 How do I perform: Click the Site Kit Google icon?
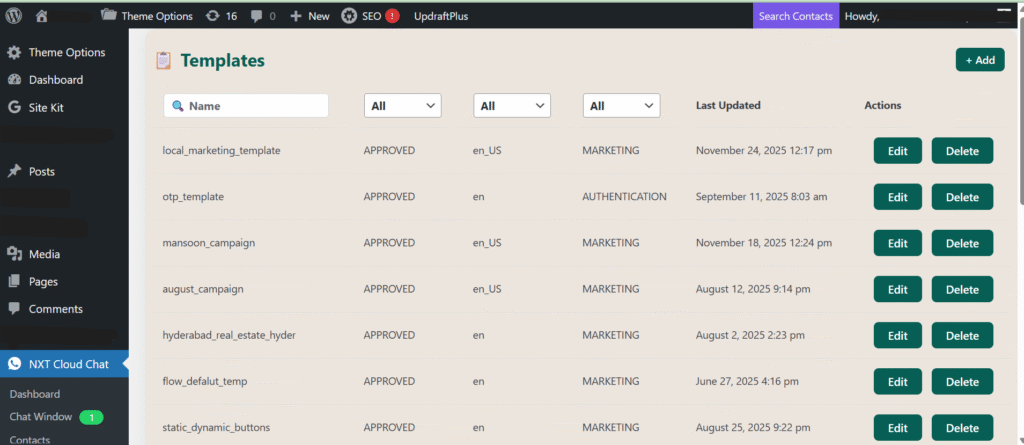(x=14, y=107)
